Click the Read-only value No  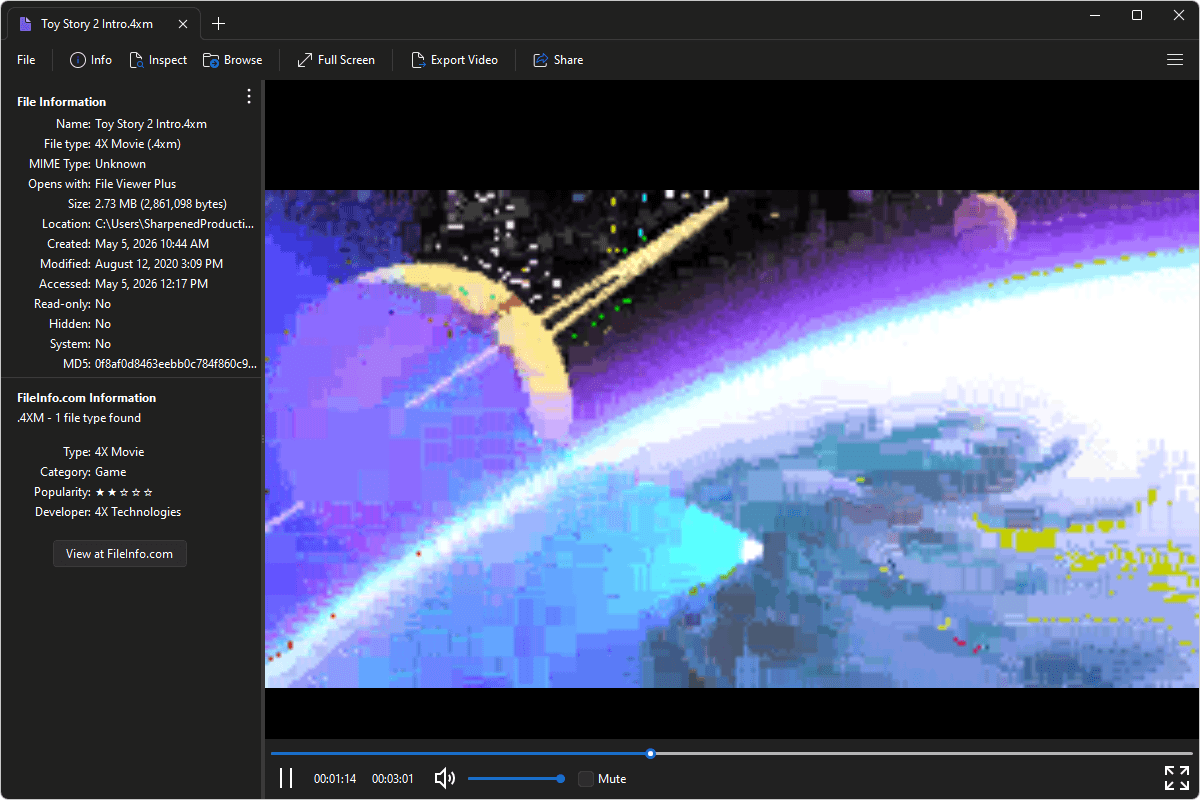pos(103,304)
